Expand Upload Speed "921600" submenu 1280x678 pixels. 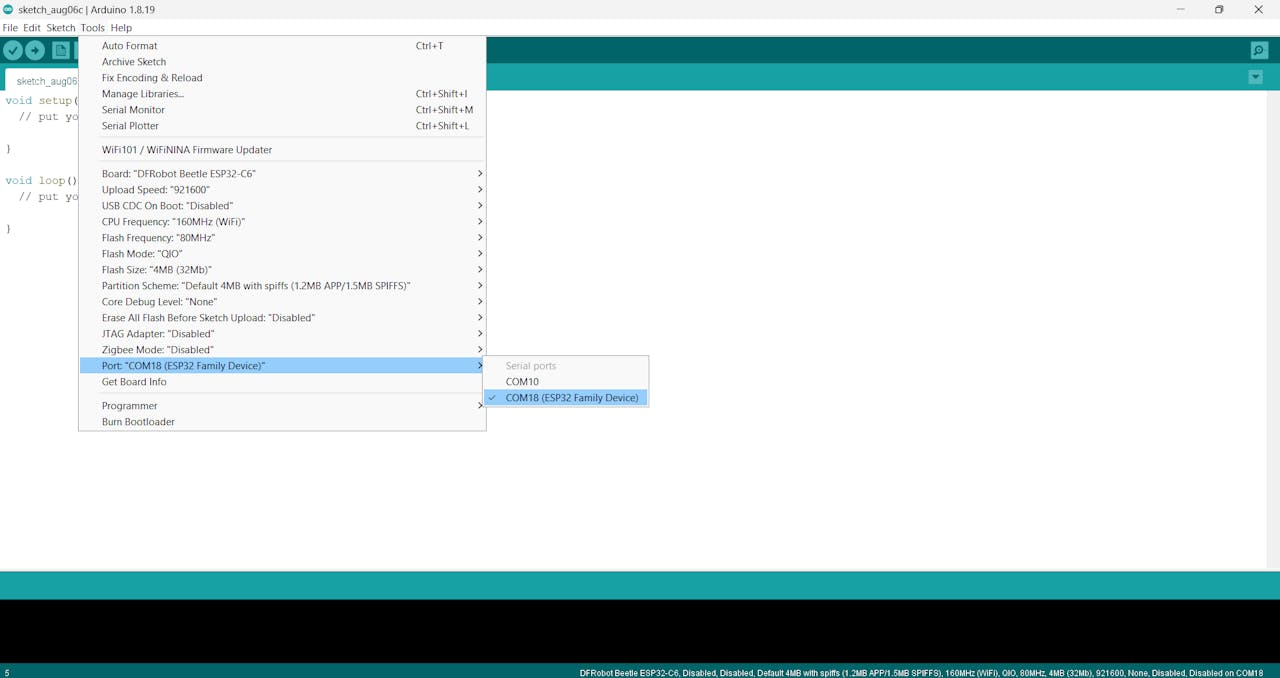tap(282, 190)
